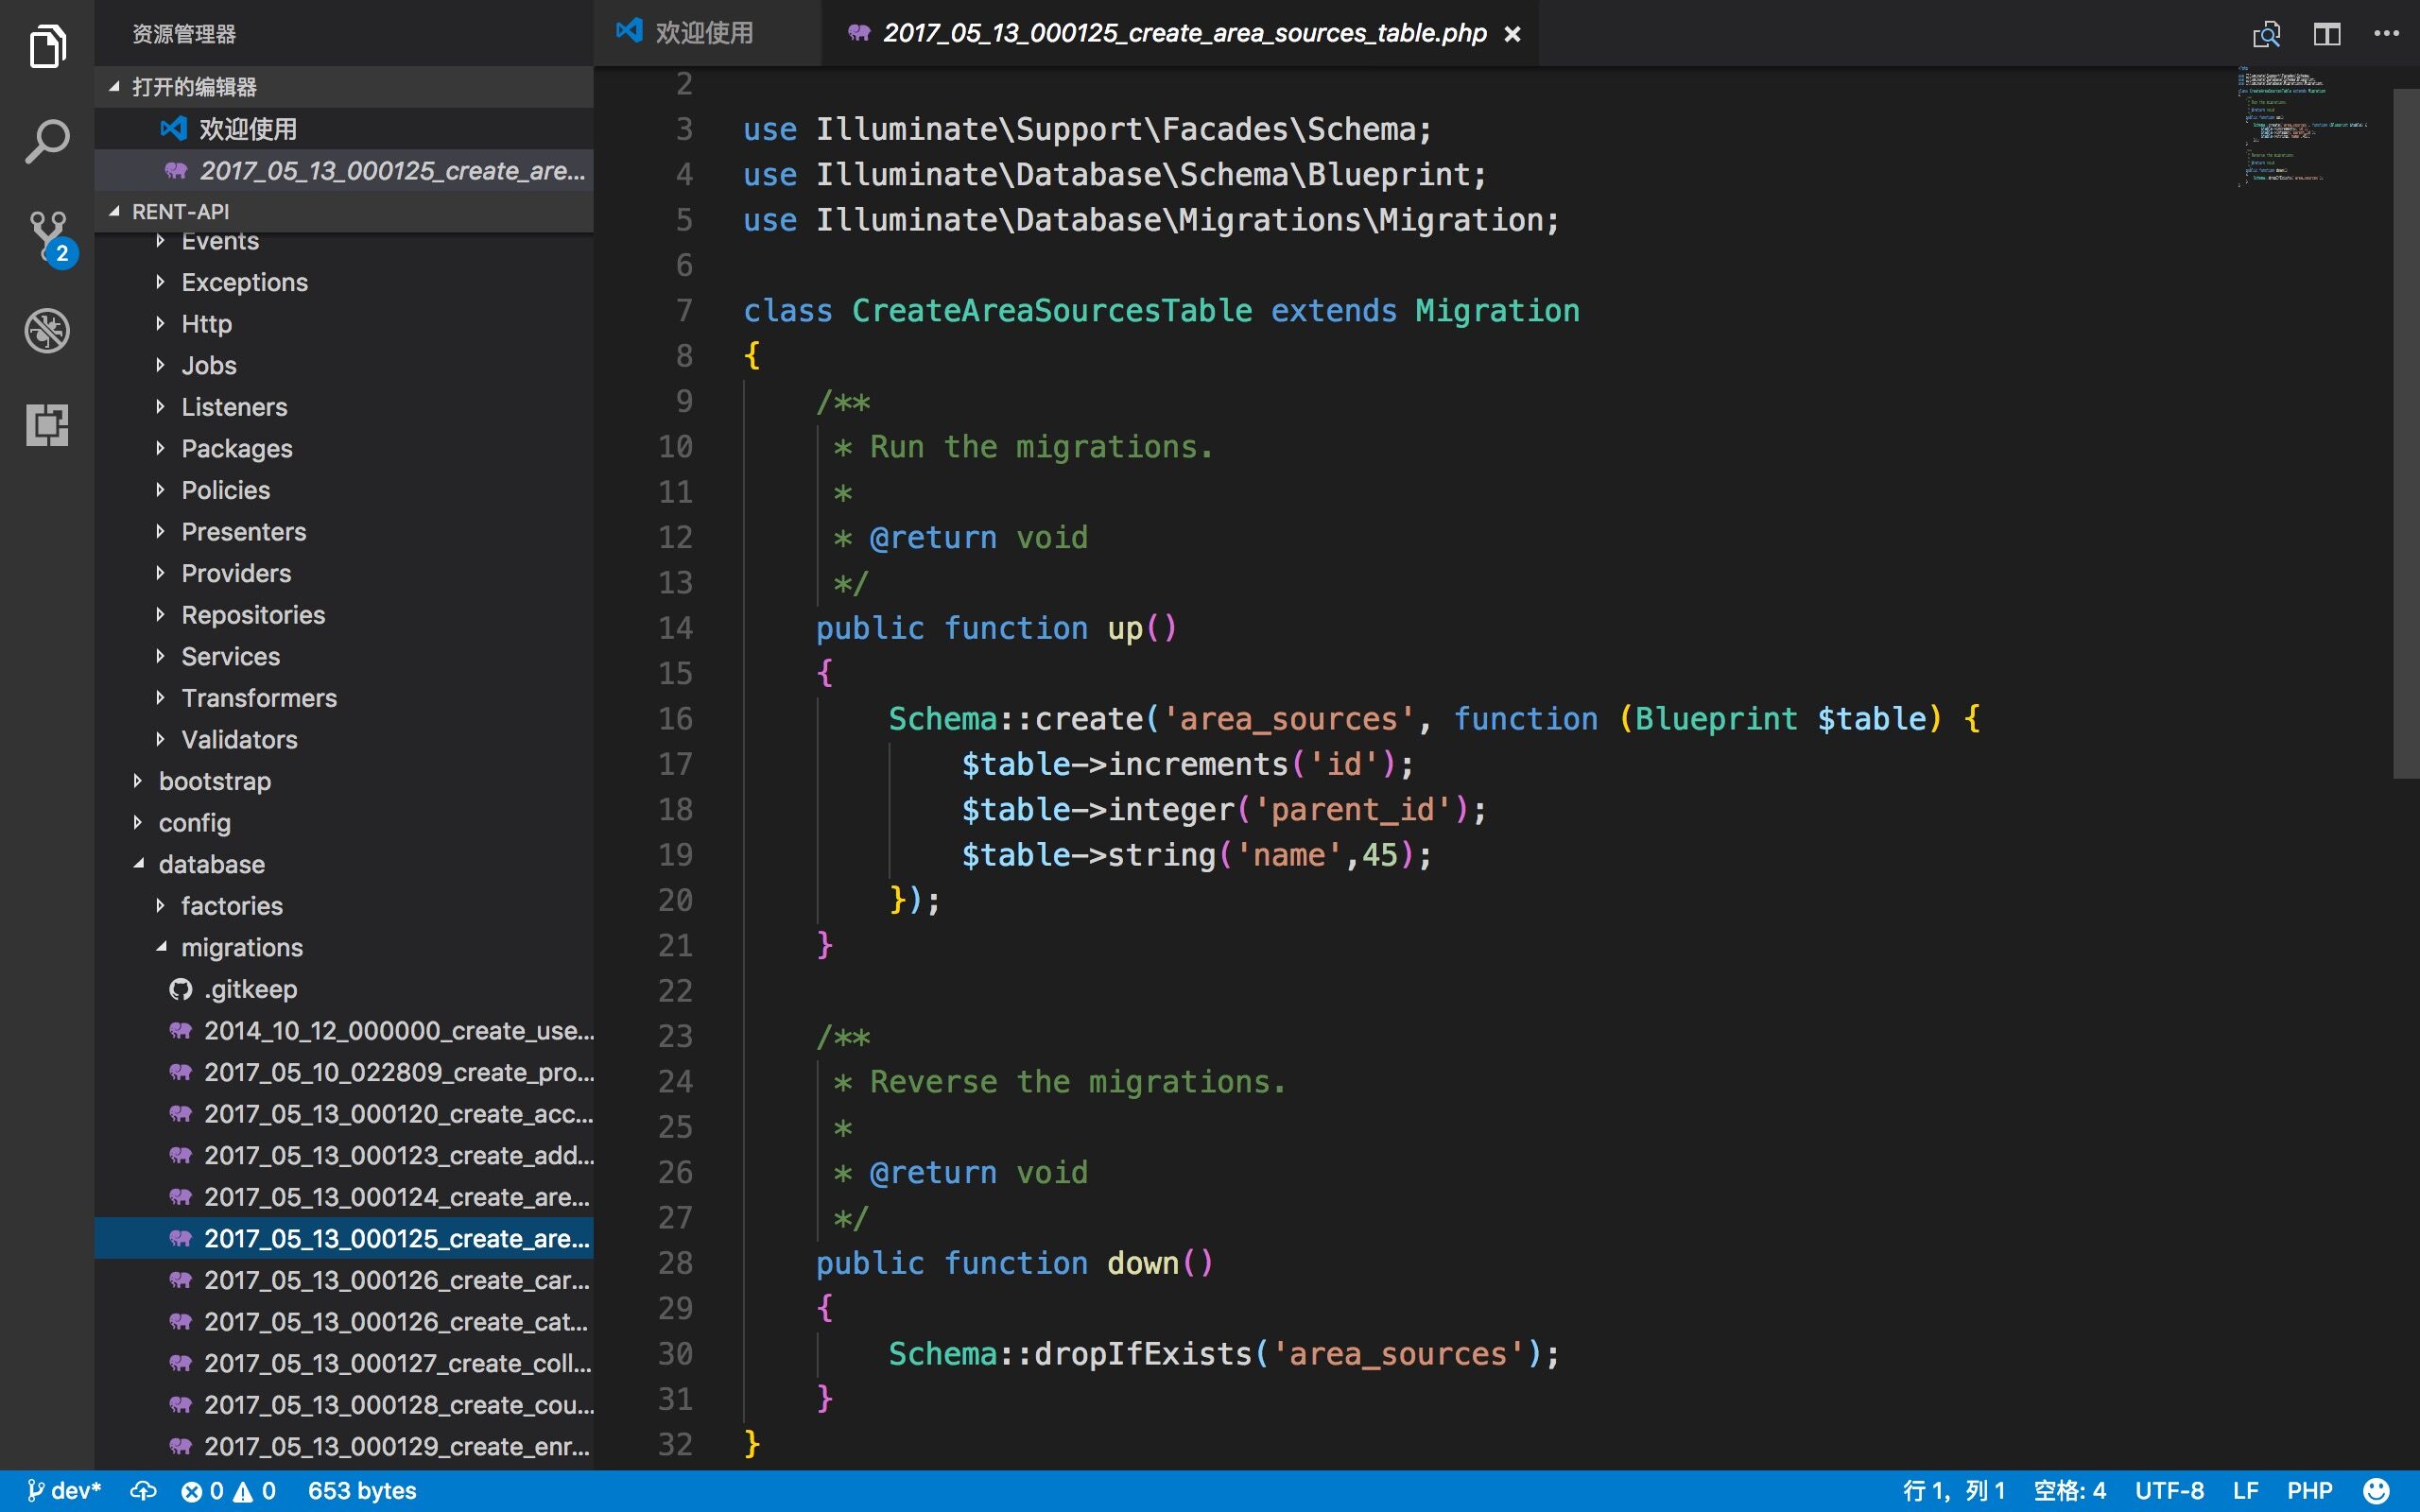Open the more actions ellipsis menu
The image size is (2420, 1512).
(2386, 34)
